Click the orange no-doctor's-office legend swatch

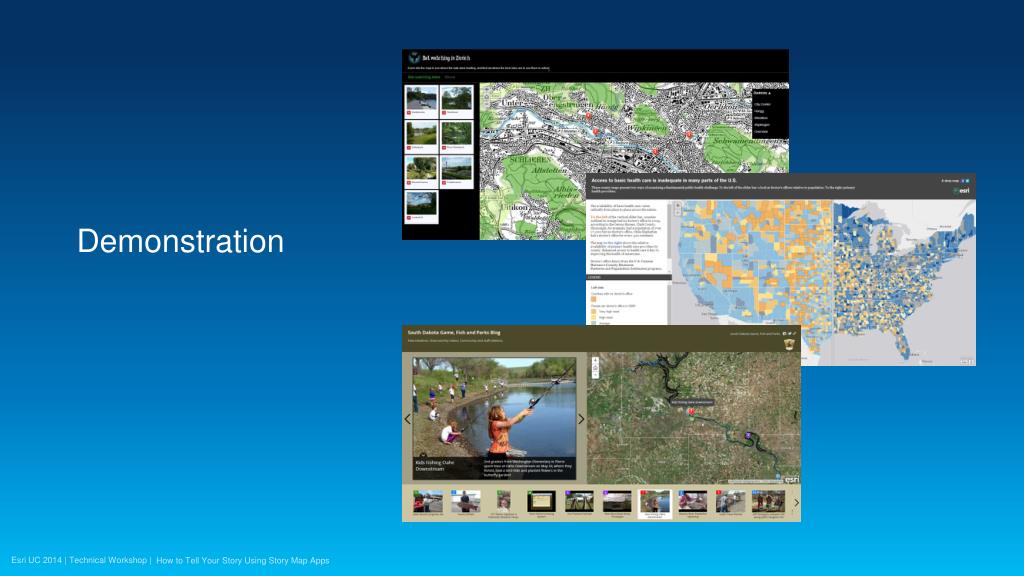tap(594, 299)
